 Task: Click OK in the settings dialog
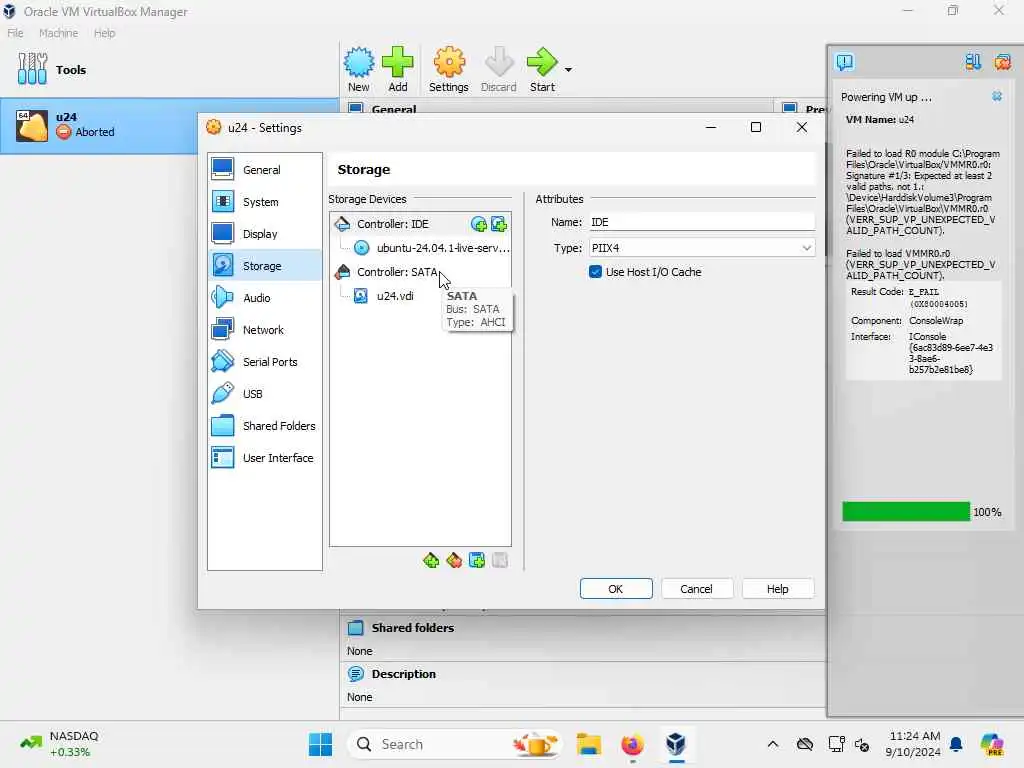pos(616,589)
